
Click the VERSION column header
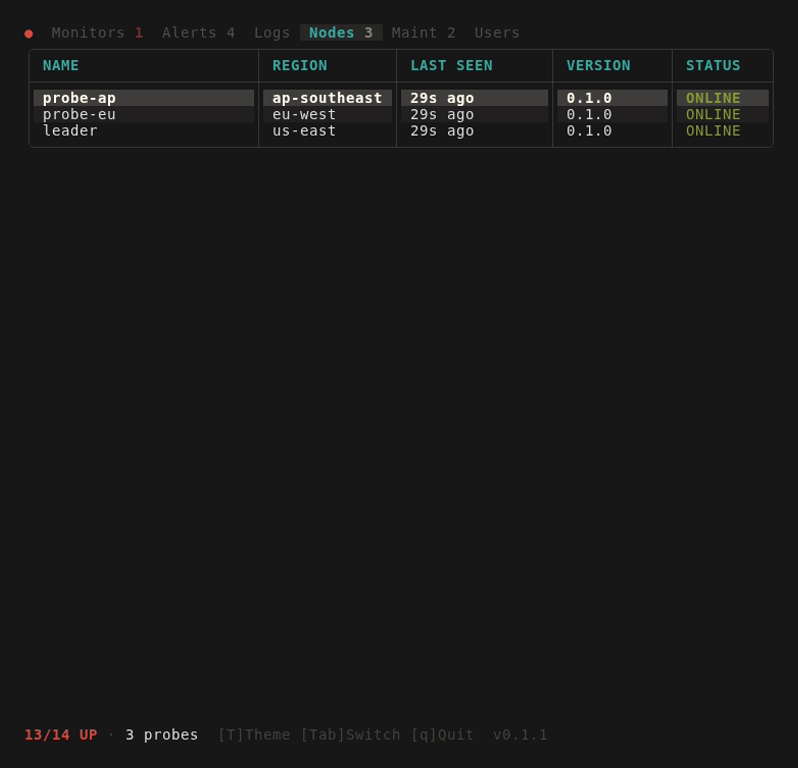click(x=598, y=65)
